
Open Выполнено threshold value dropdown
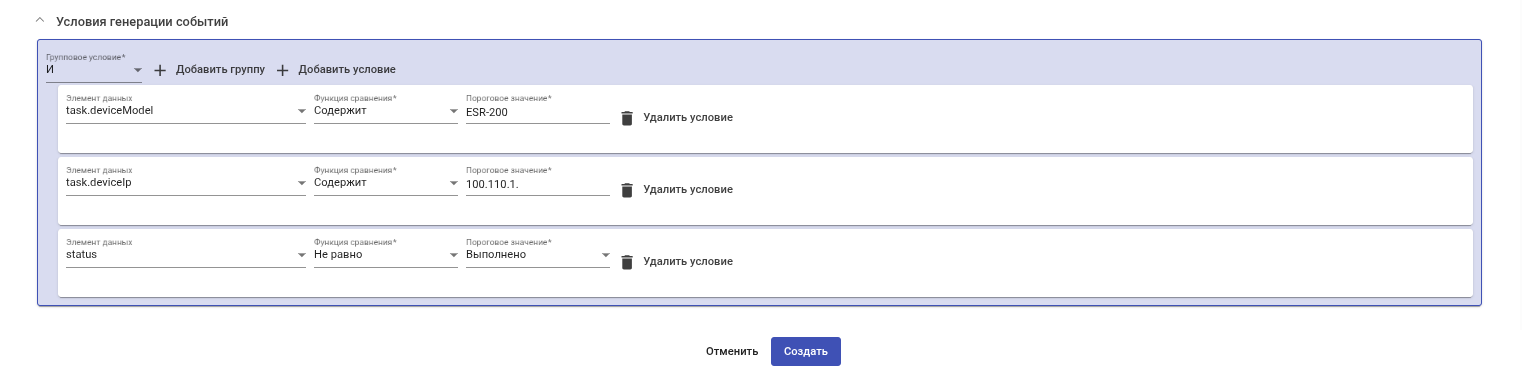coord(538,255)
